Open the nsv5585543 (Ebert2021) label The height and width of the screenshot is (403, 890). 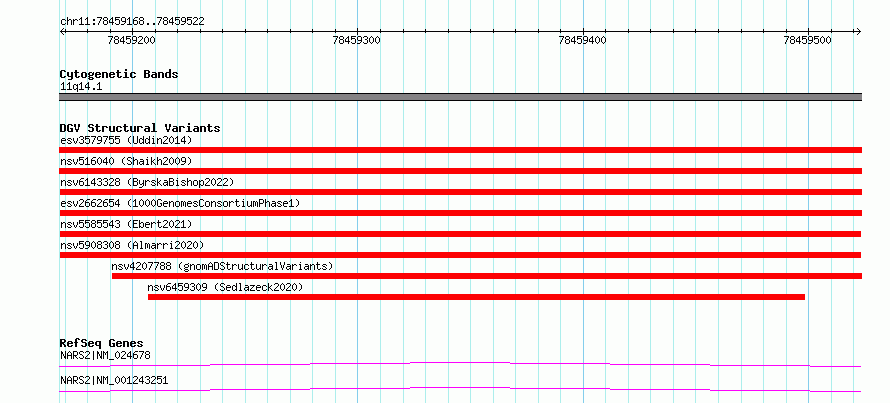[x=126, y=224]
